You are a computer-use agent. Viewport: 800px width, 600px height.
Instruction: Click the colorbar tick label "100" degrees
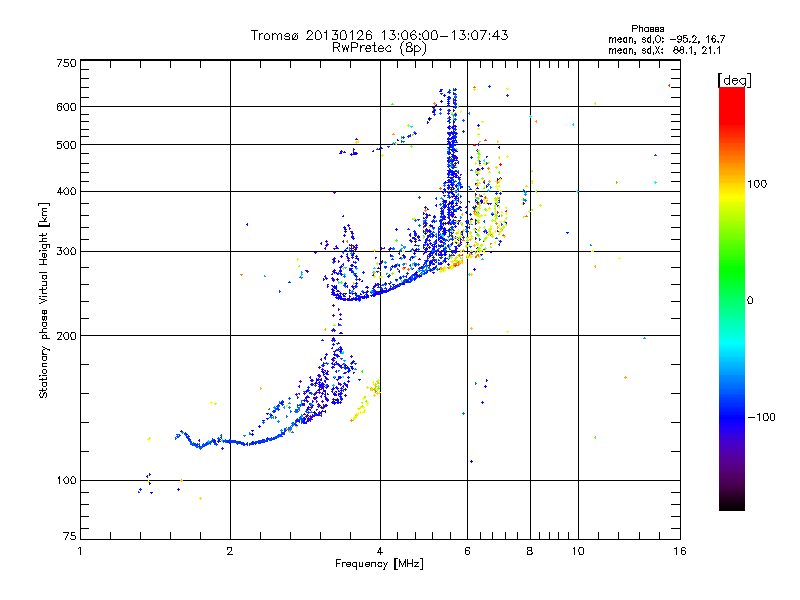pos(757,184)
